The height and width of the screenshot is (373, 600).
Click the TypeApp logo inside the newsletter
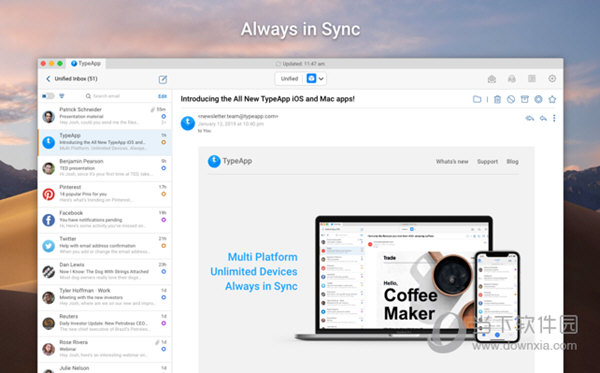click(x=230, y=161)
